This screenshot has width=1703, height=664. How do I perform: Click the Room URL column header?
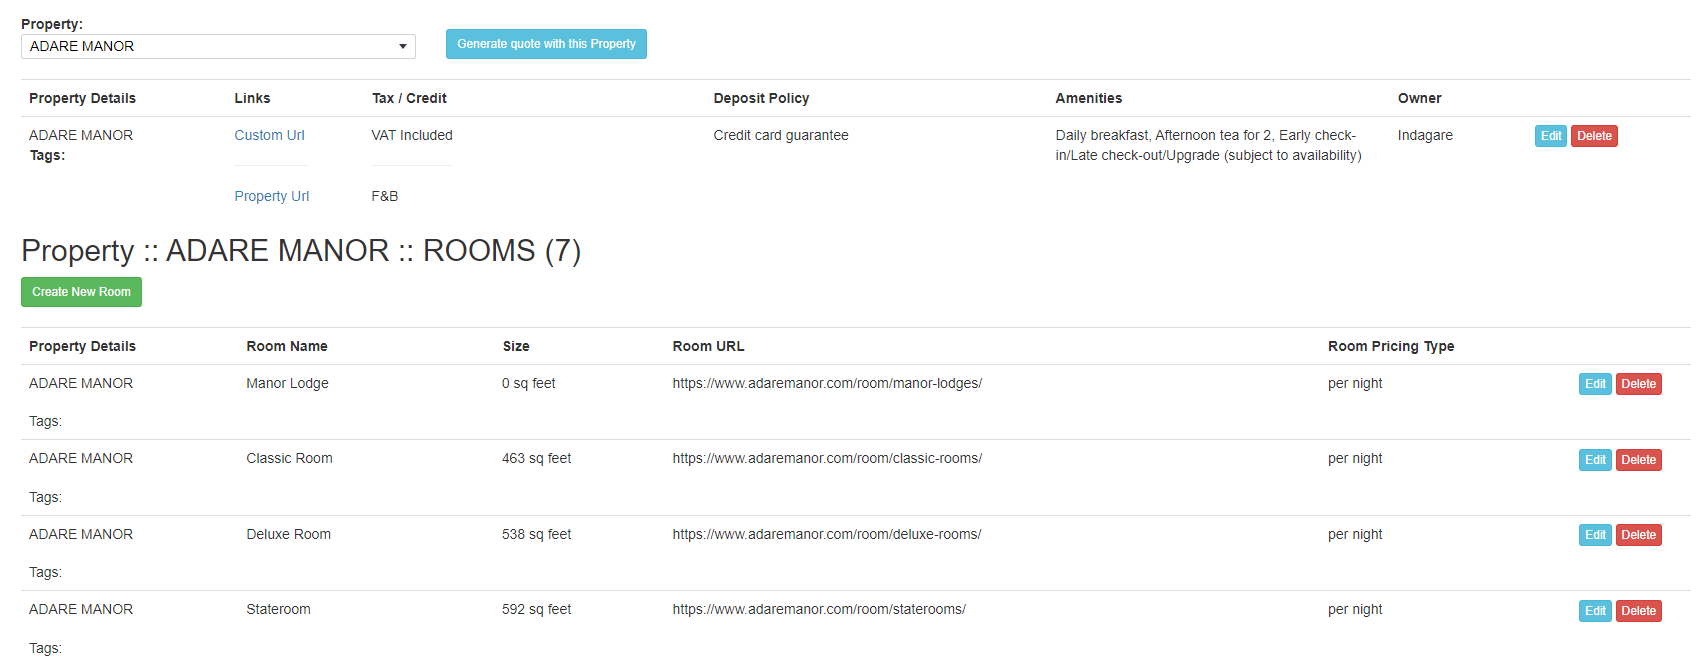click(x=708, y=346)
